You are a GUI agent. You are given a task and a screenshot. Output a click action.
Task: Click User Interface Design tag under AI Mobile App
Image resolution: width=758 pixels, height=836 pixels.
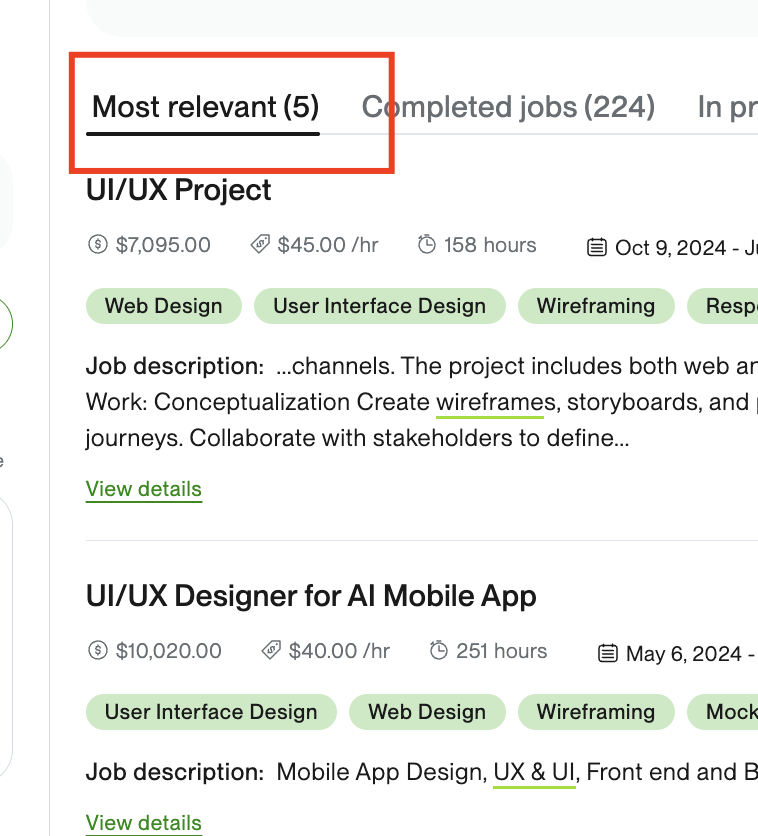pos(211,712)
